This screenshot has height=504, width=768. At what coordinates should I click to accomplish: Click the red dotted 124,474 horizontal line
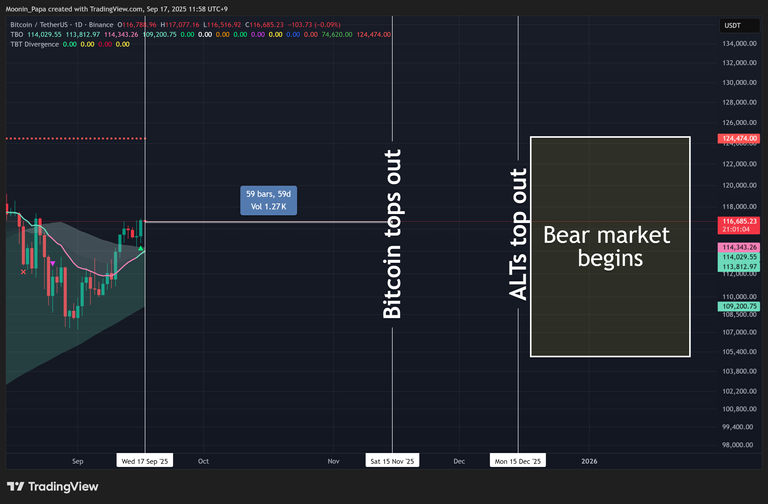(76, 139)
